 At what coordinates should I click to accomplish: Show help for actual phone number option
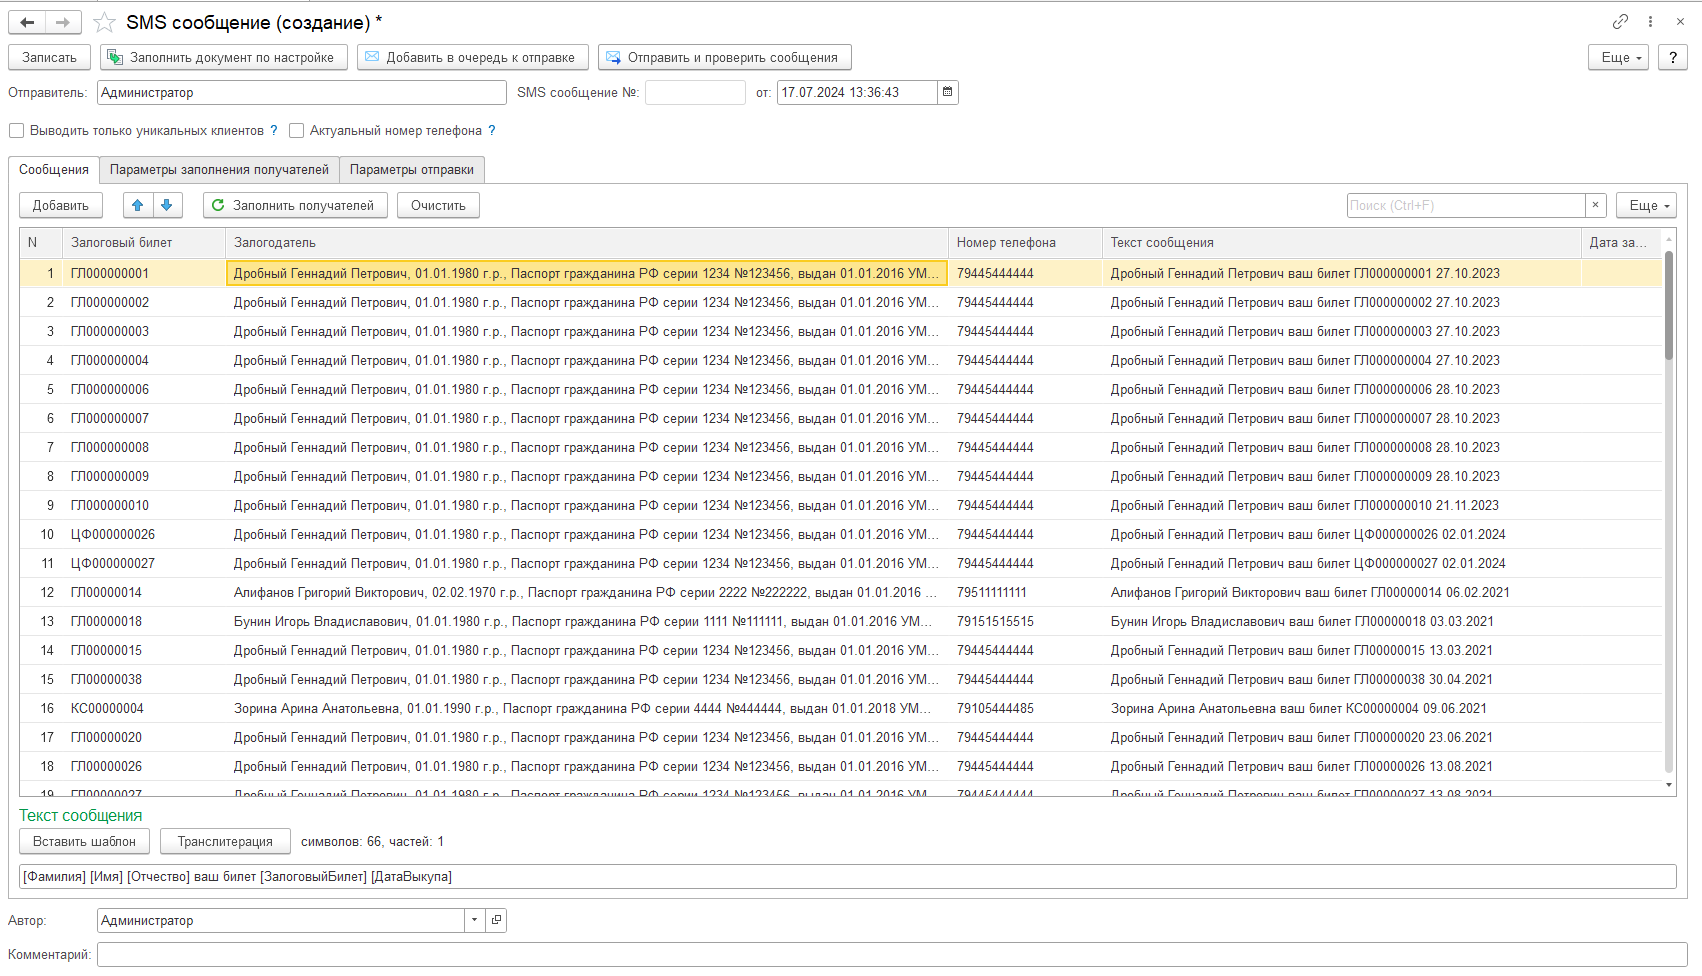pyautogui.click(x=491, y=130)
